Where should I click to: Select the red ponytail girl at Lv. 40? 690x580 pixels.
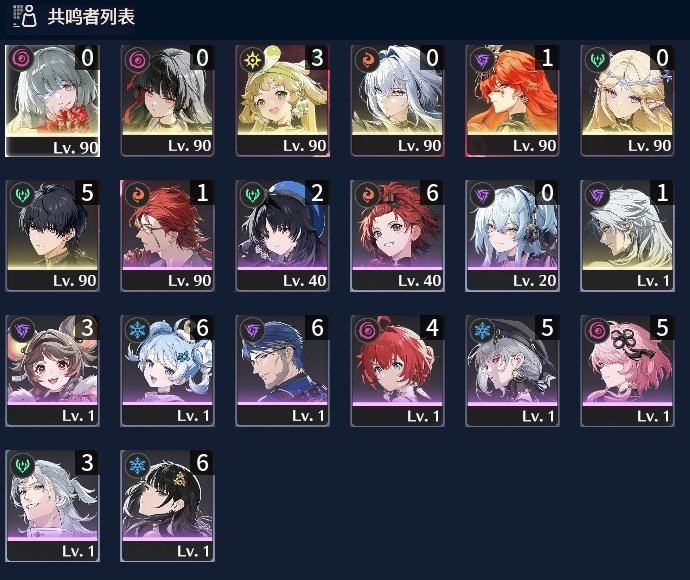pyautogui.click(x=397, y=236)
